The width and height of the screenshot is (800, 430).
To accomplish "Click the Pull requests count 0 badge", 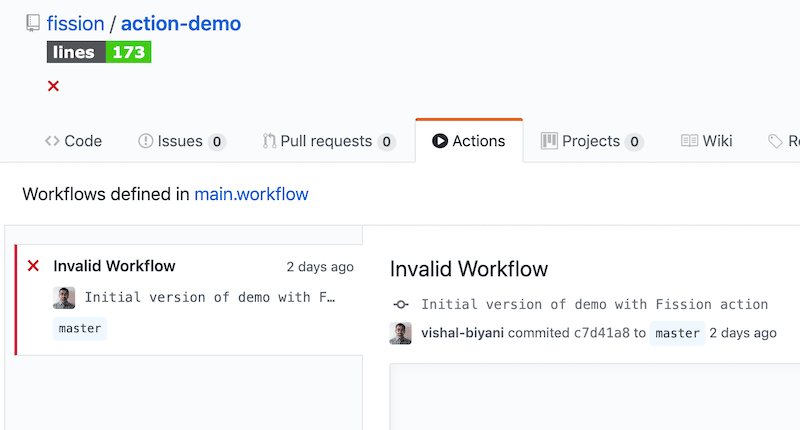I will (387, 141).
